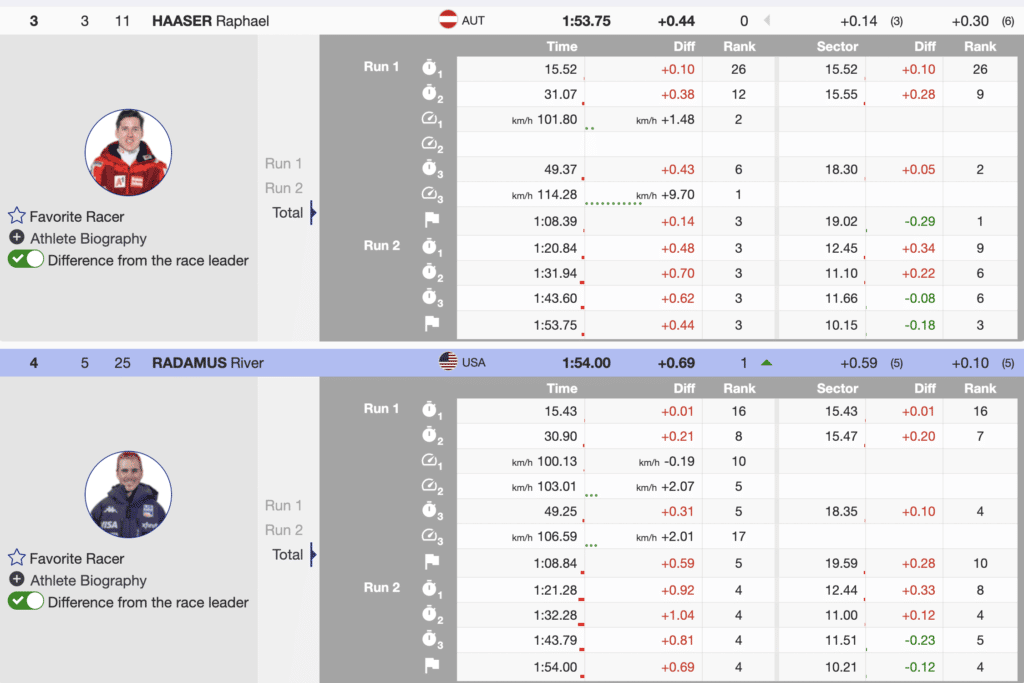Click Haaser's Run 1 third speedometer icon
Viewport: 1024px width, 683px height.
pos(431,195)
